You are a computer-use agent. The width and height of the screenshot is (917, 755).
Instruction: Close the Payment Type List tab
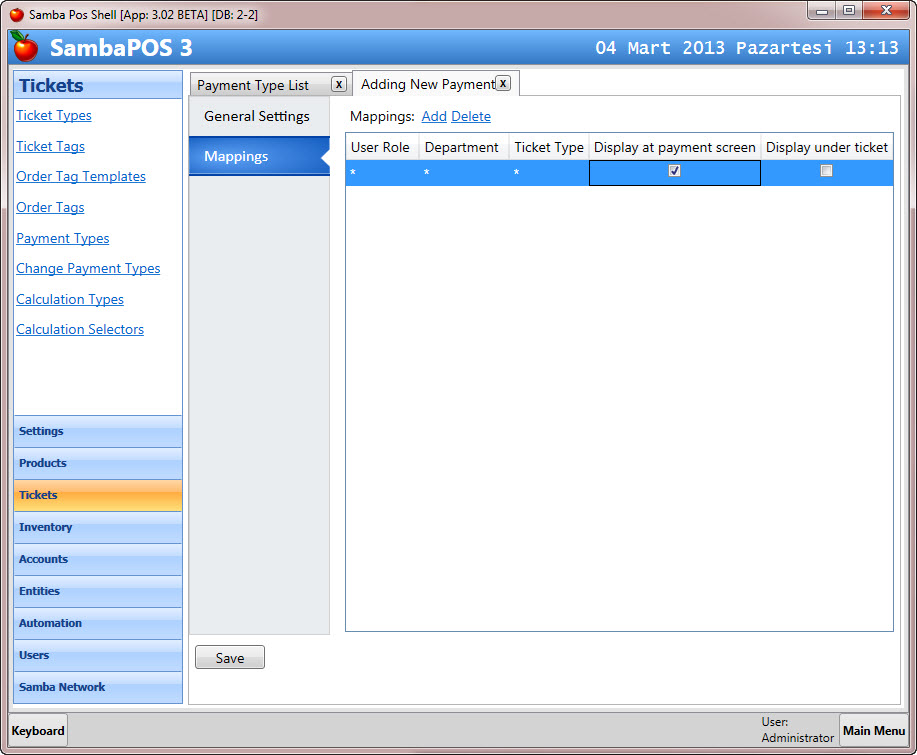339,84
